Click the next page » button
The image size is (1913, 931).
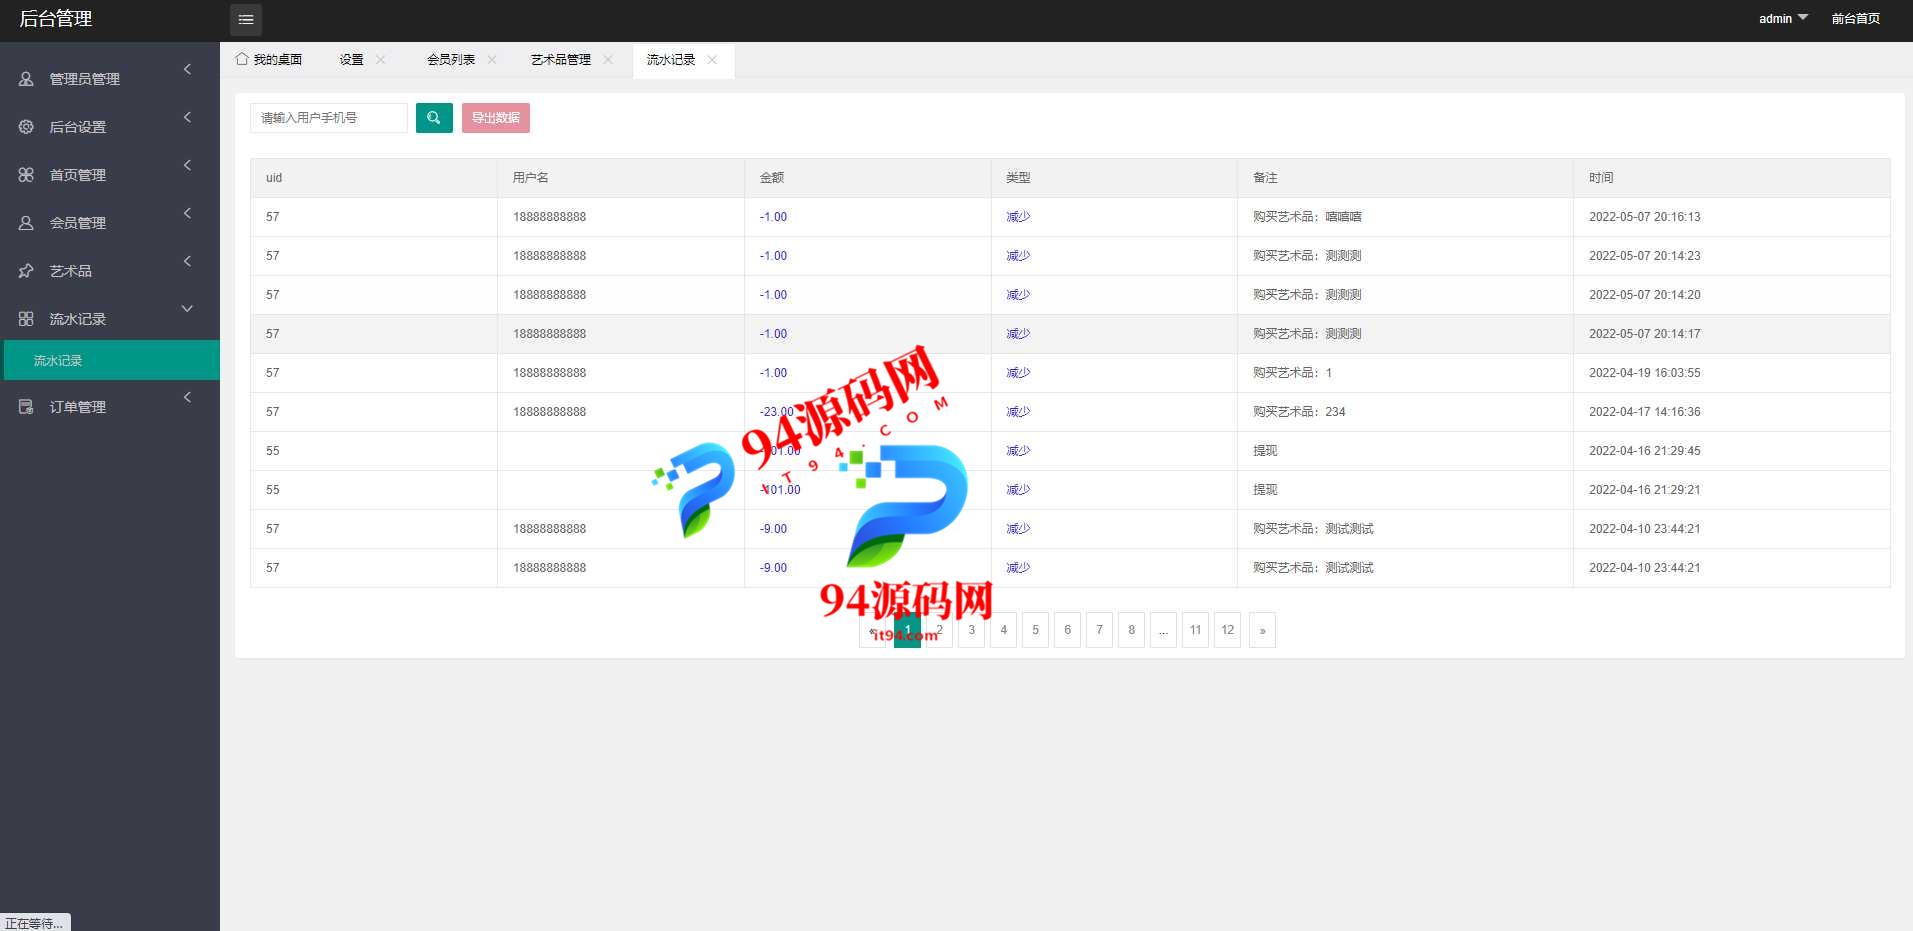(1262, 630)
